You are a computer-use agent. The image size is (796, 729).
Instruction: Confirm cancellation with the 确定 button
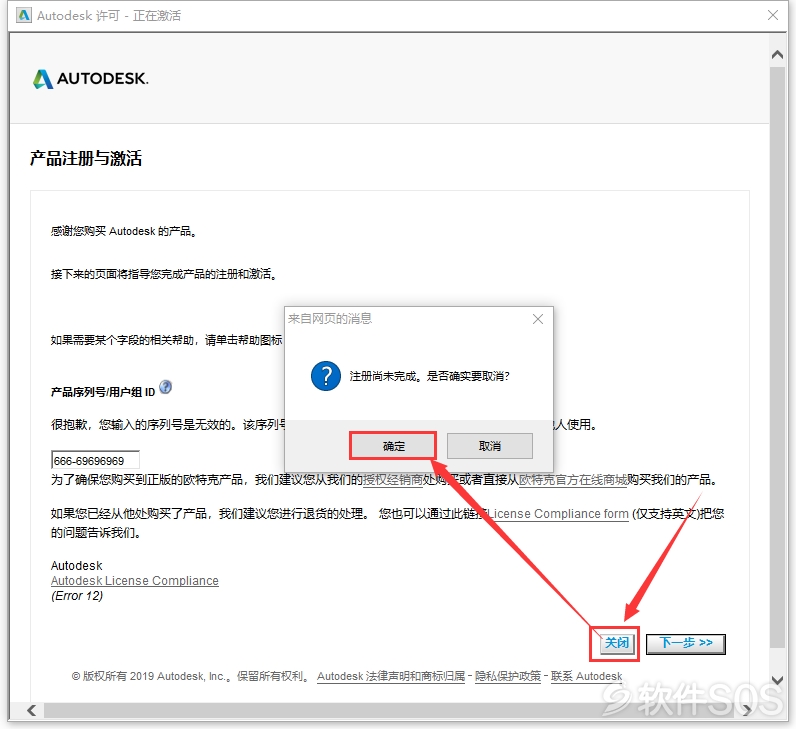(x=393, y=446)
